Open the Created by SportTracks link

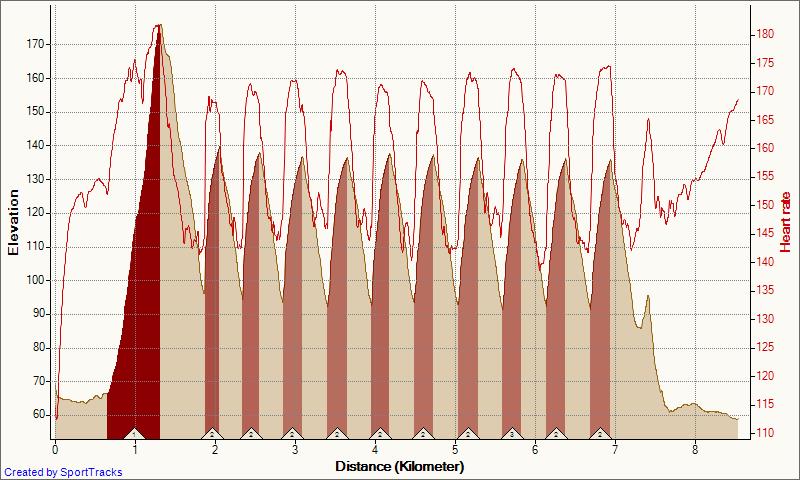(63, 472)
